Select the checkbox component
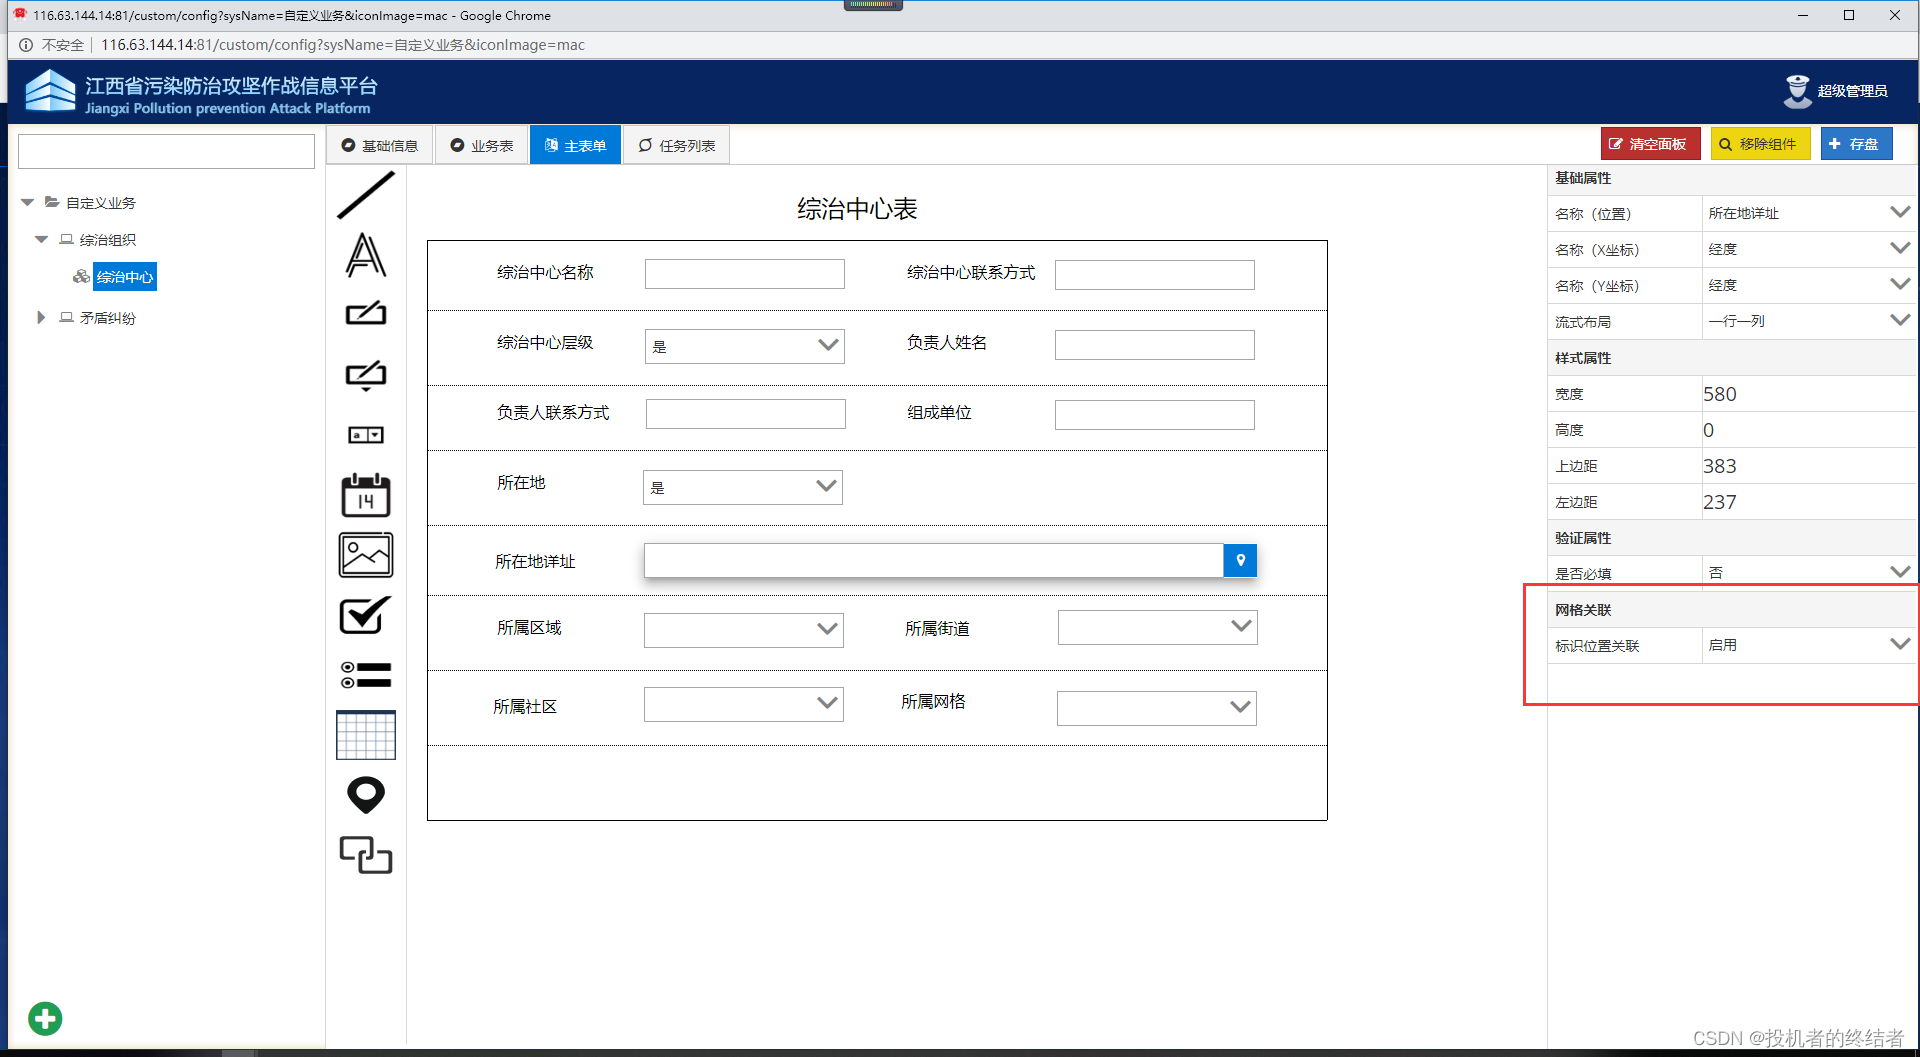1920x1057 pixels. [x=366, y=615]
